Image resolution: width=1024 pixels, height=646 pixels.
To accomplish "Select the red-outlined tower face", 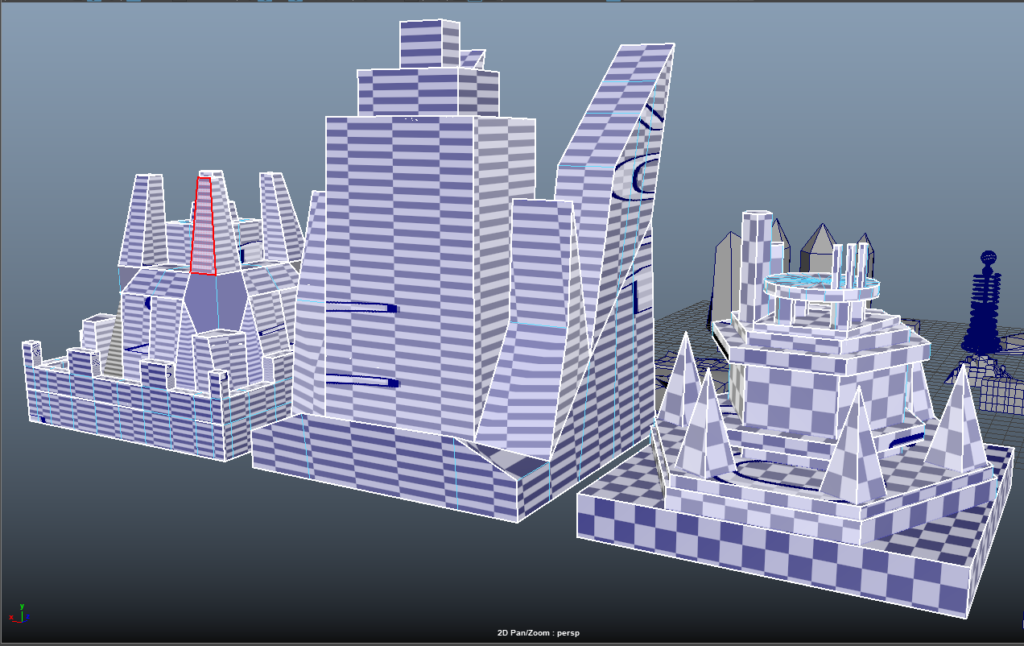I will [x=205, y=226].
